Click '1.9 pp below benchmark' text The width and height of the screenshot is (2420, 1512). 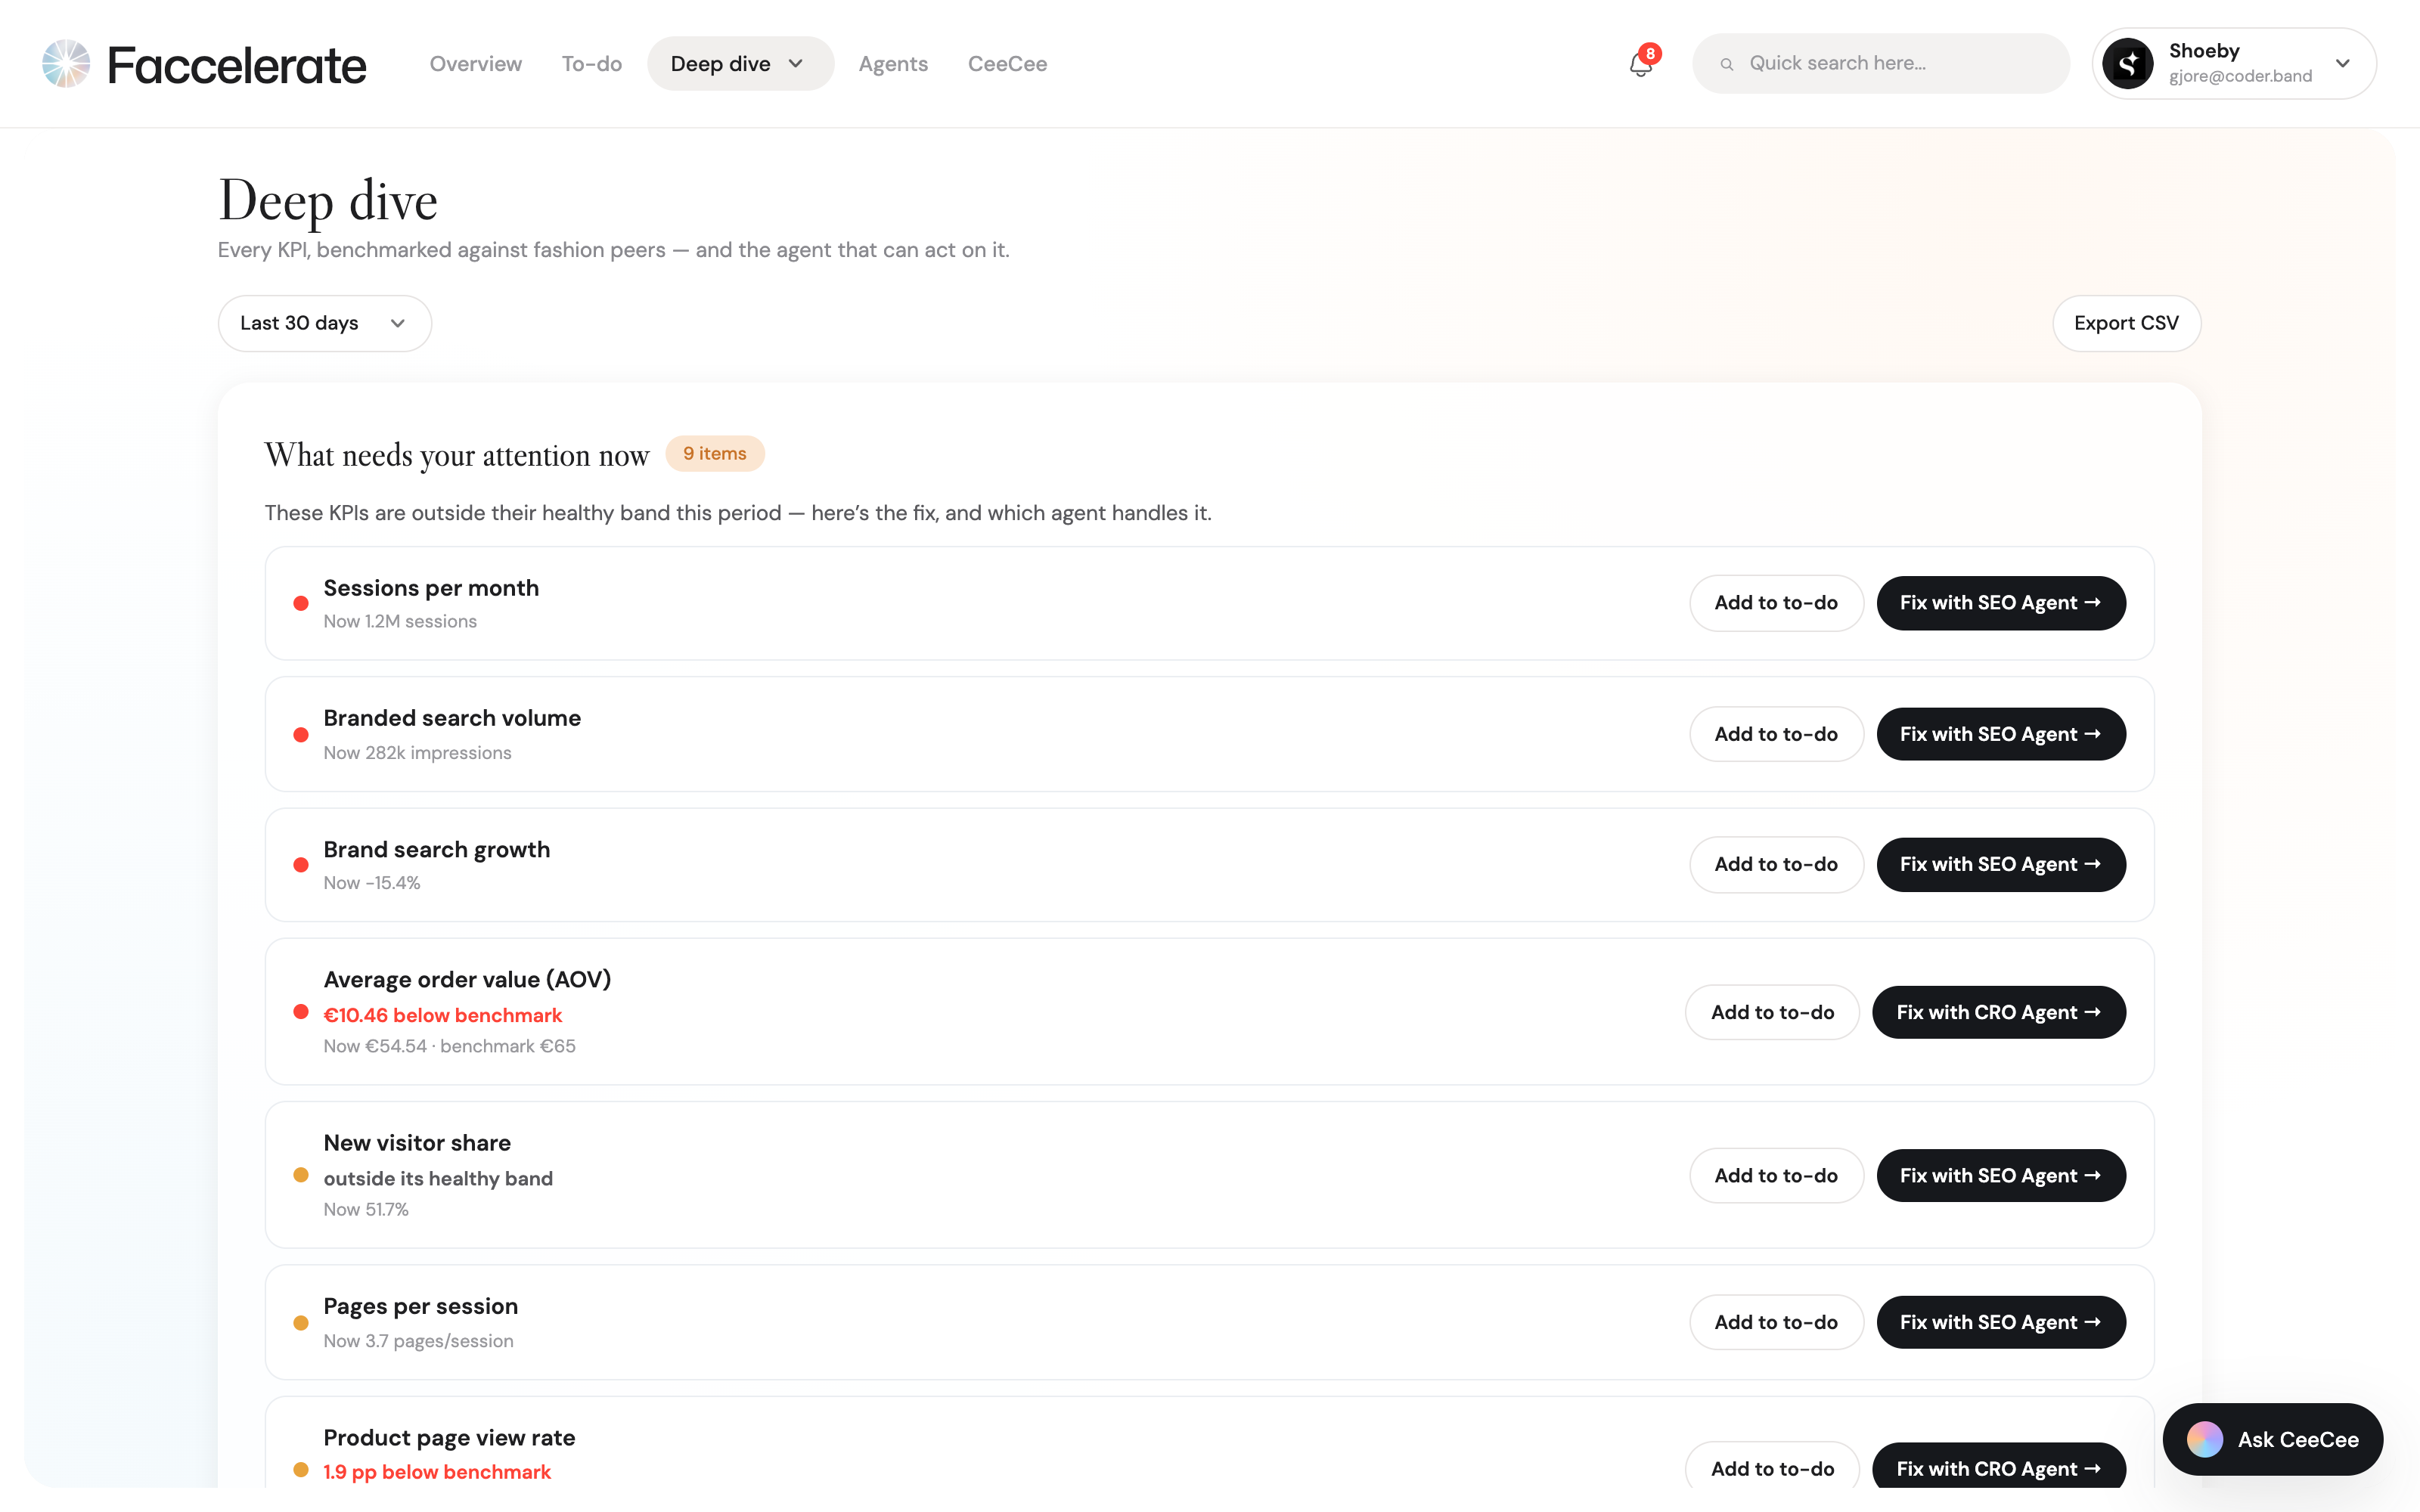pyautogui.click(x=437, y=1472)
